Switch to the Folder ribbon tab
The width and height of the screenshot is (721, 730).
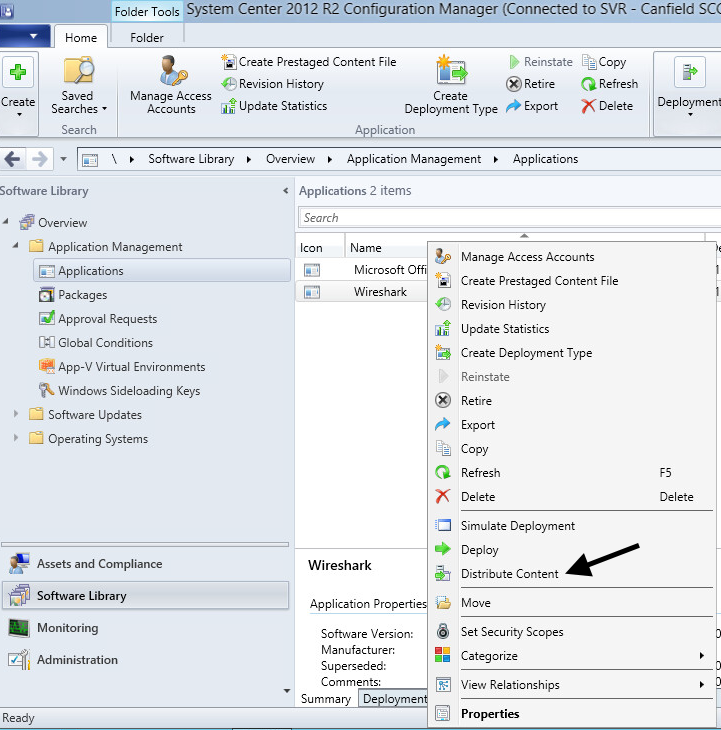coord(147,38)
